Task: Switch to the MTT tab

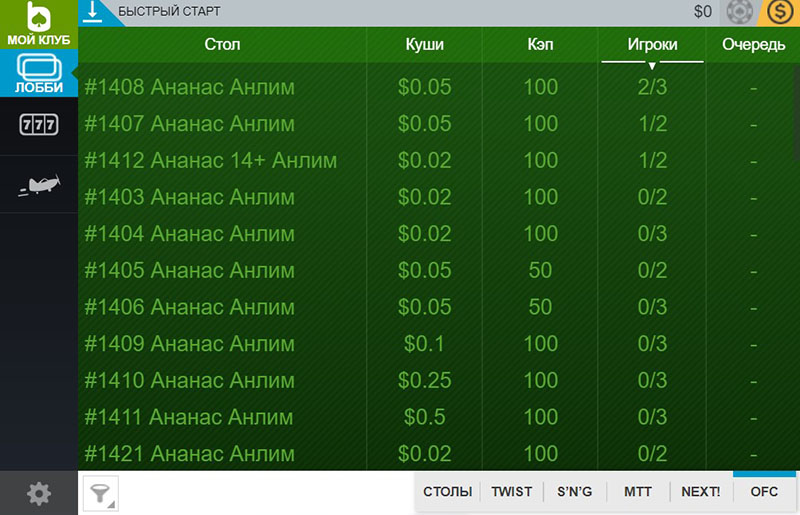Action: coord(638,492)
